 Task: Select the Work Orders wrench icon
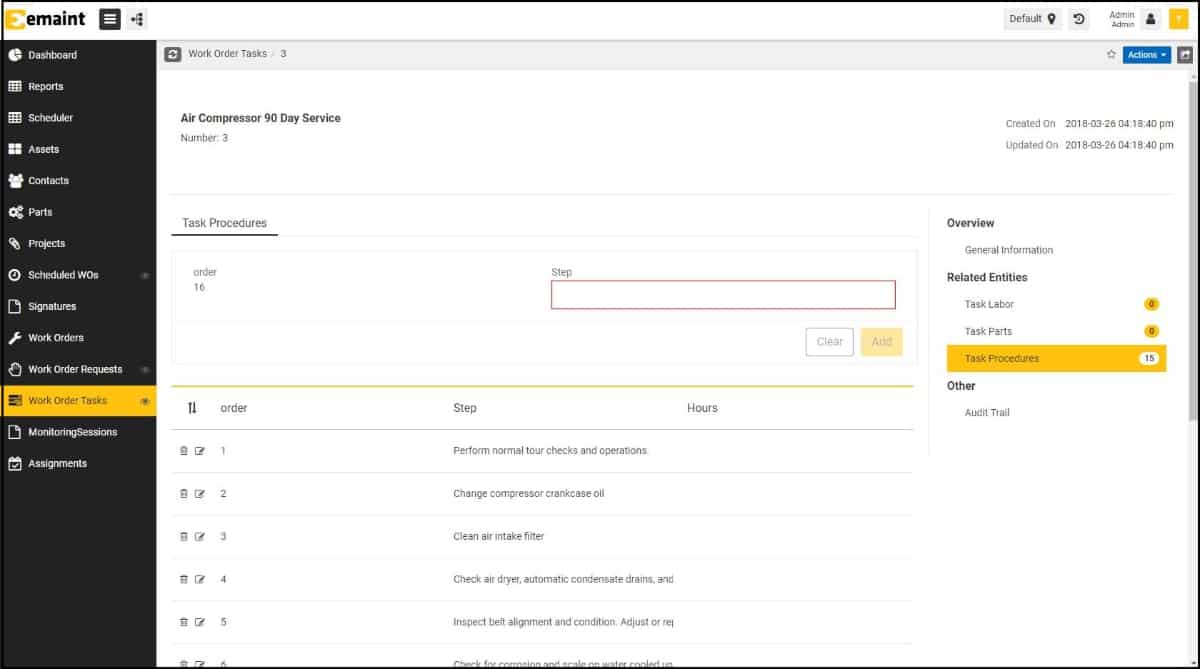tap(16, 337)
